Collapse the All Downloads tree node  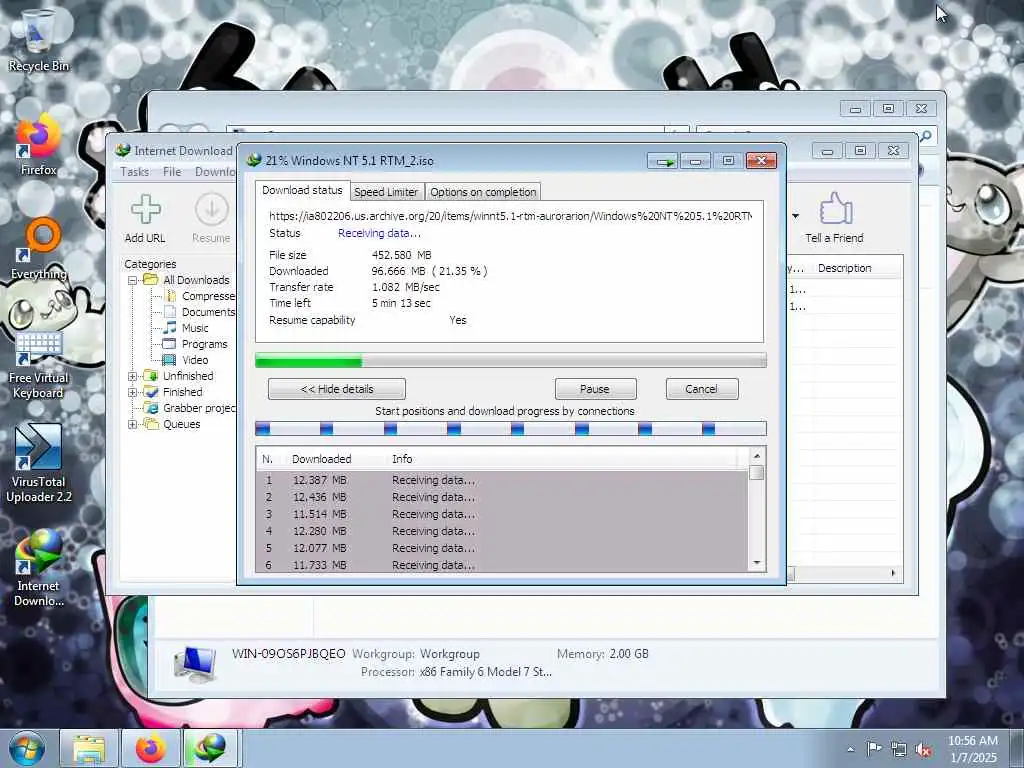[133, 280]
